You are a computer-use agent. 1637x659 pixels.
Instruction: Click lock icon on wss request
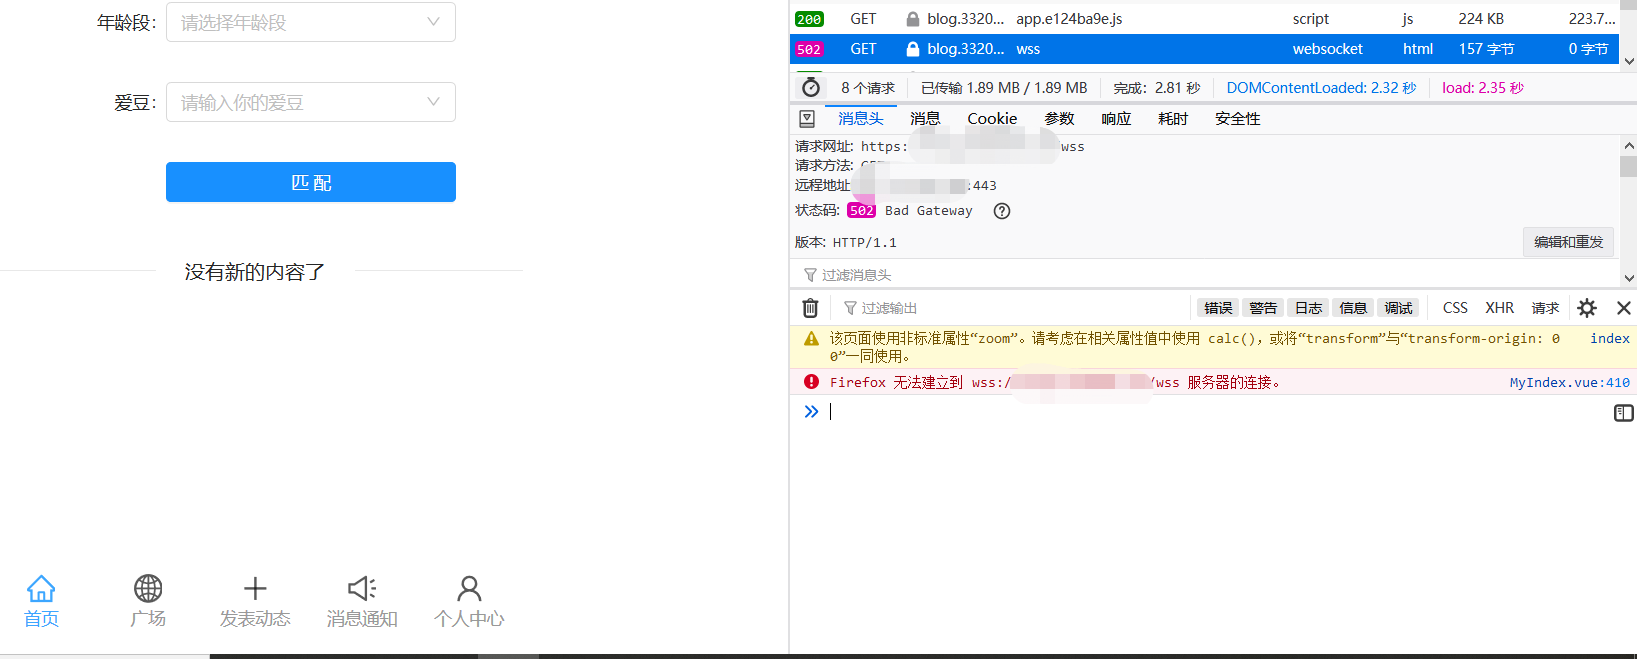coord(913,49)
